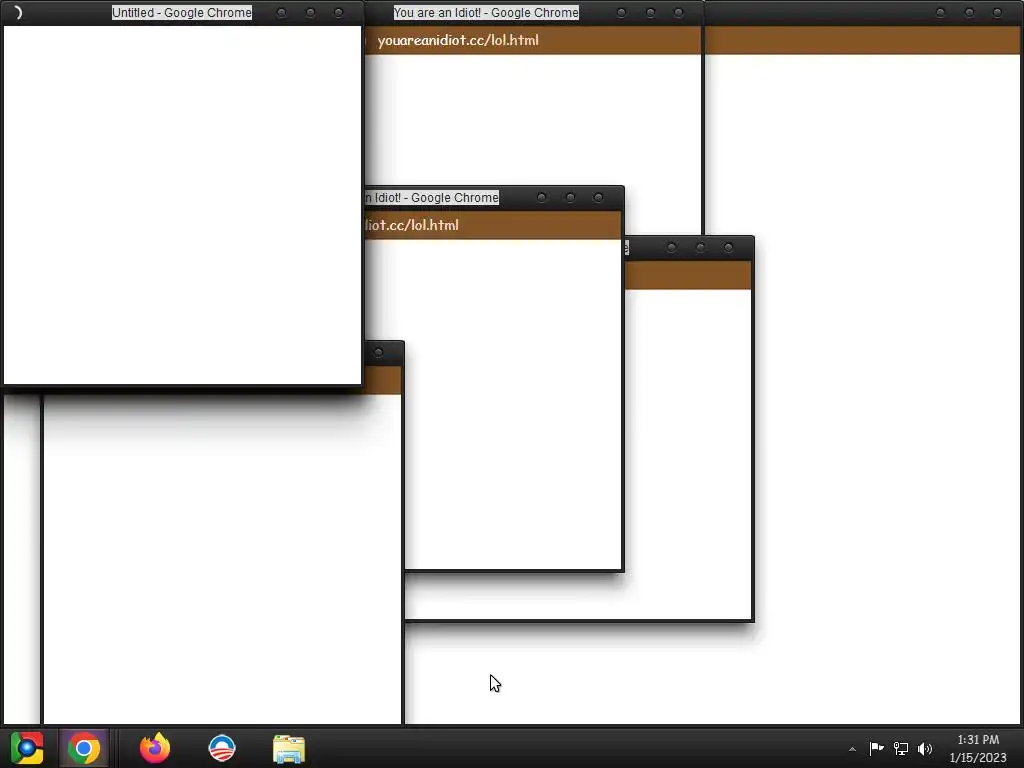Image resolution: width=1024 pixels, height=768 pixels.
Task: Open the clock showing 1:31 PM
Action: point(978,748)
